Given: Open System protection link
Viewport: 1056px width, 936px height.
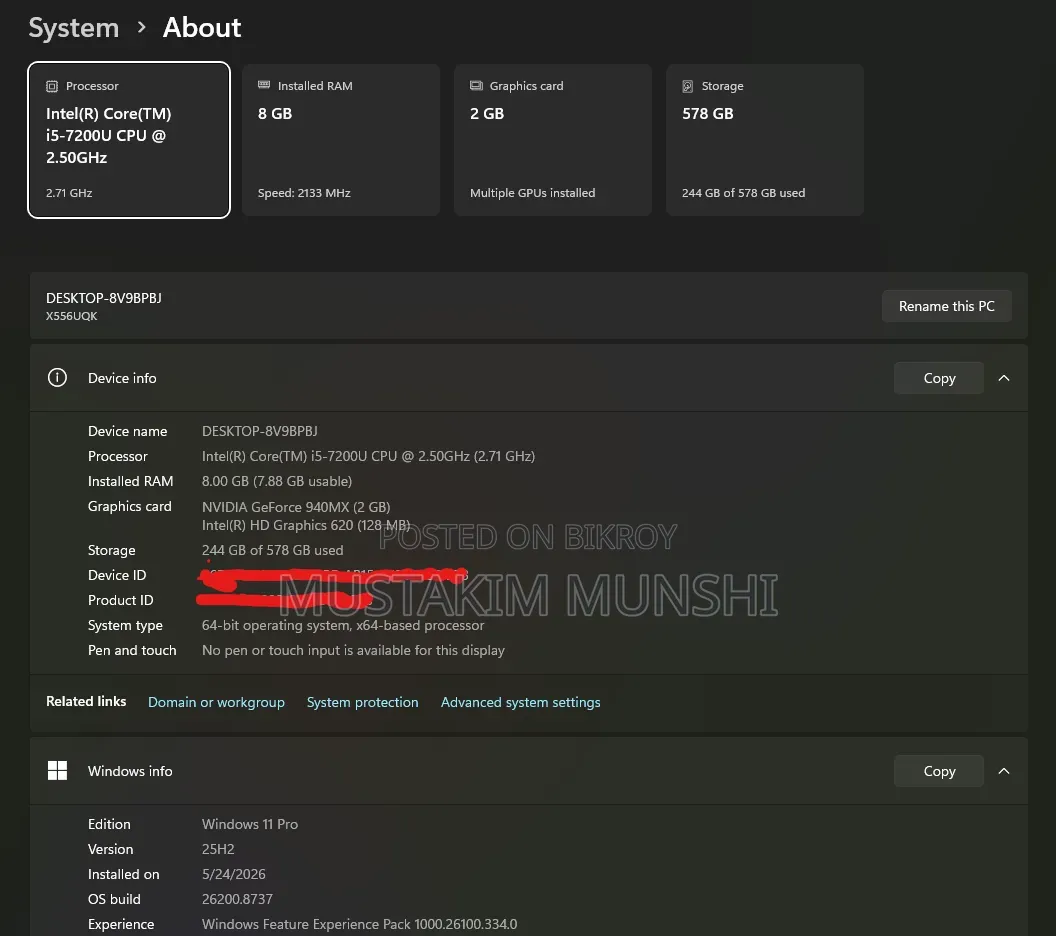Looking at the screenshot, I should 362,702.
